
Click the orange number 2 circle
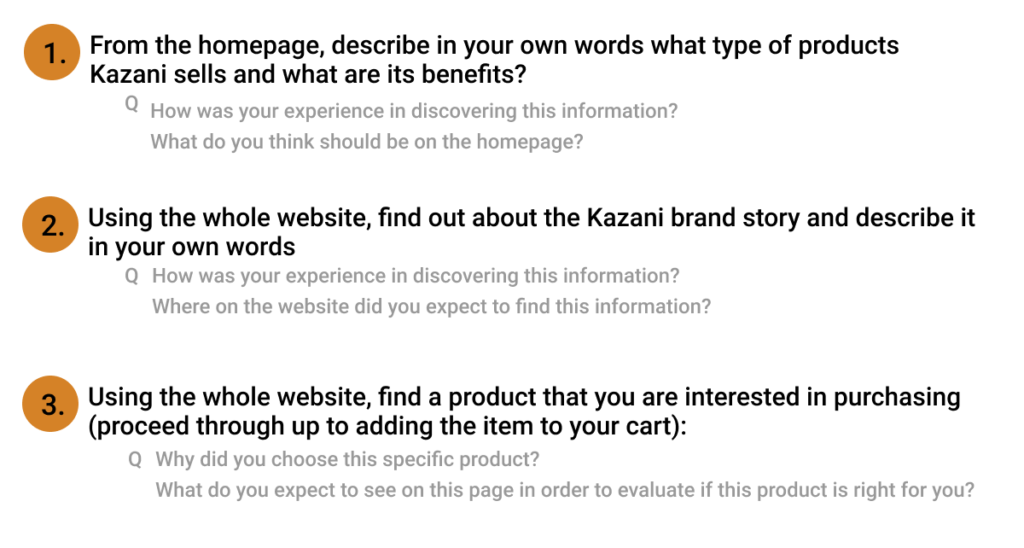50,225
